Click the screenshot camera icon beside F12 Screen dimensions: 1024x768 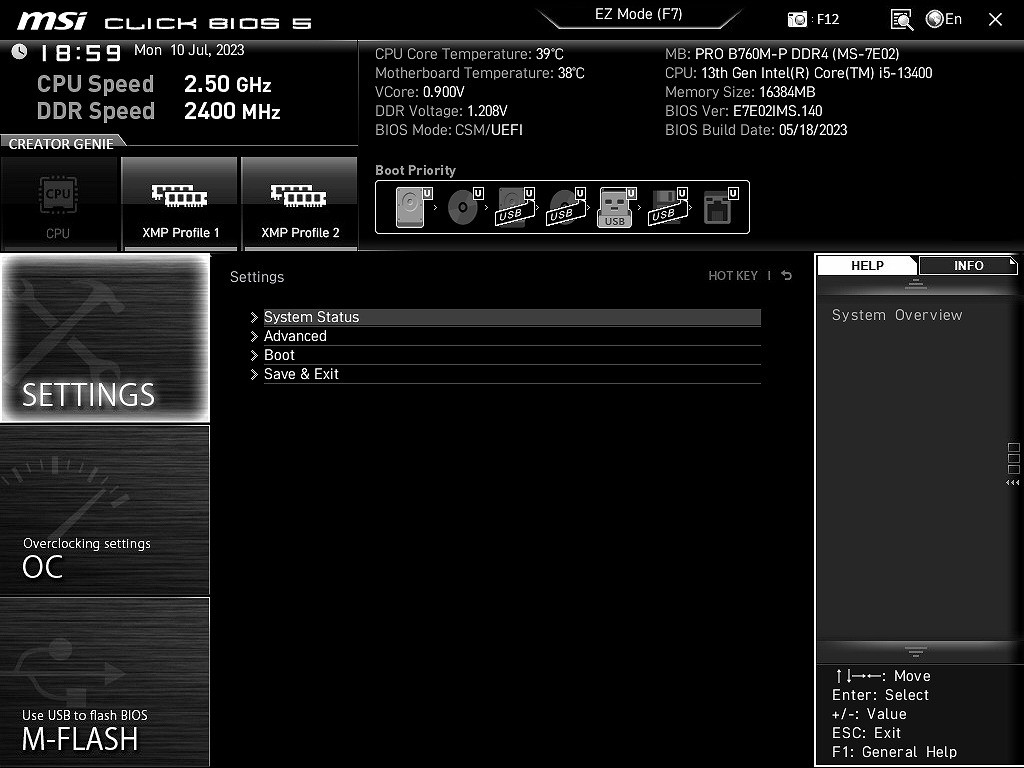797,20
